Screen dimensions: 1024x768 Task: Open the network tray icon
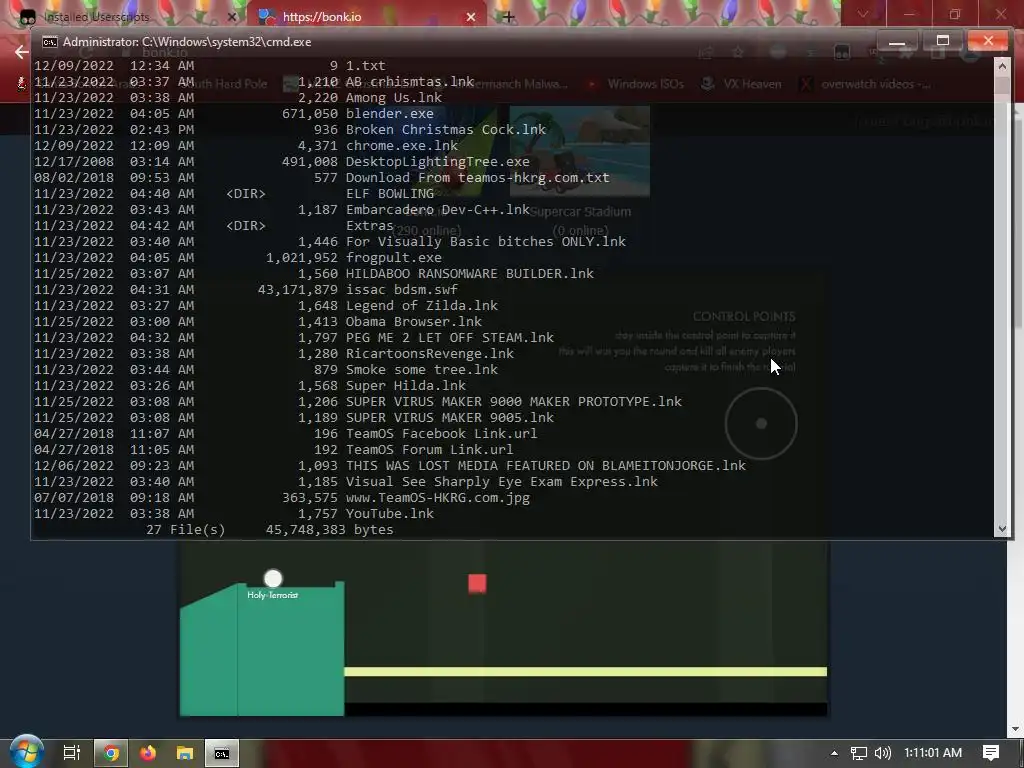[x=859, y=753]
